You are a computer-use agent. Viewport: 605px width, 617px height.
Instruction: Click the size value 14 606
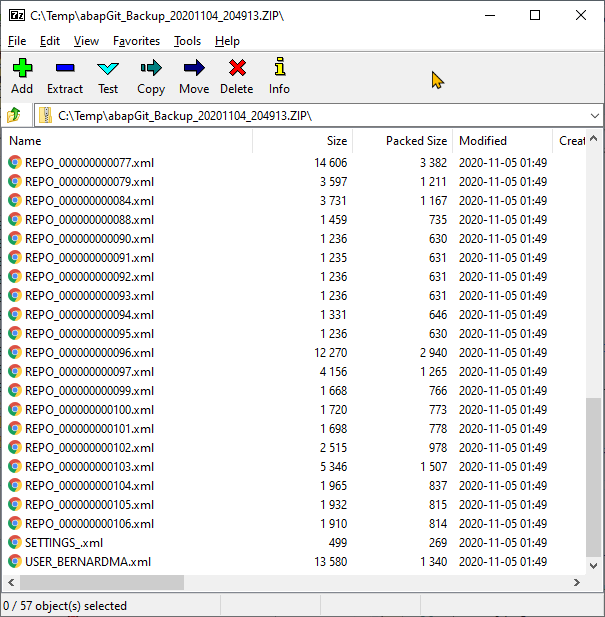point(330,163)
